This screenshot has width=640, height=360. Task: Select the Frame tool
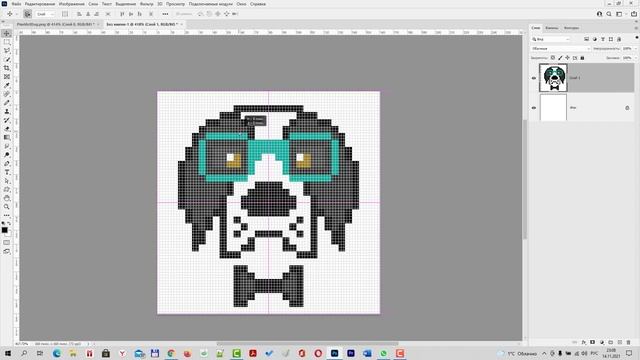click(x=7, y=77)
